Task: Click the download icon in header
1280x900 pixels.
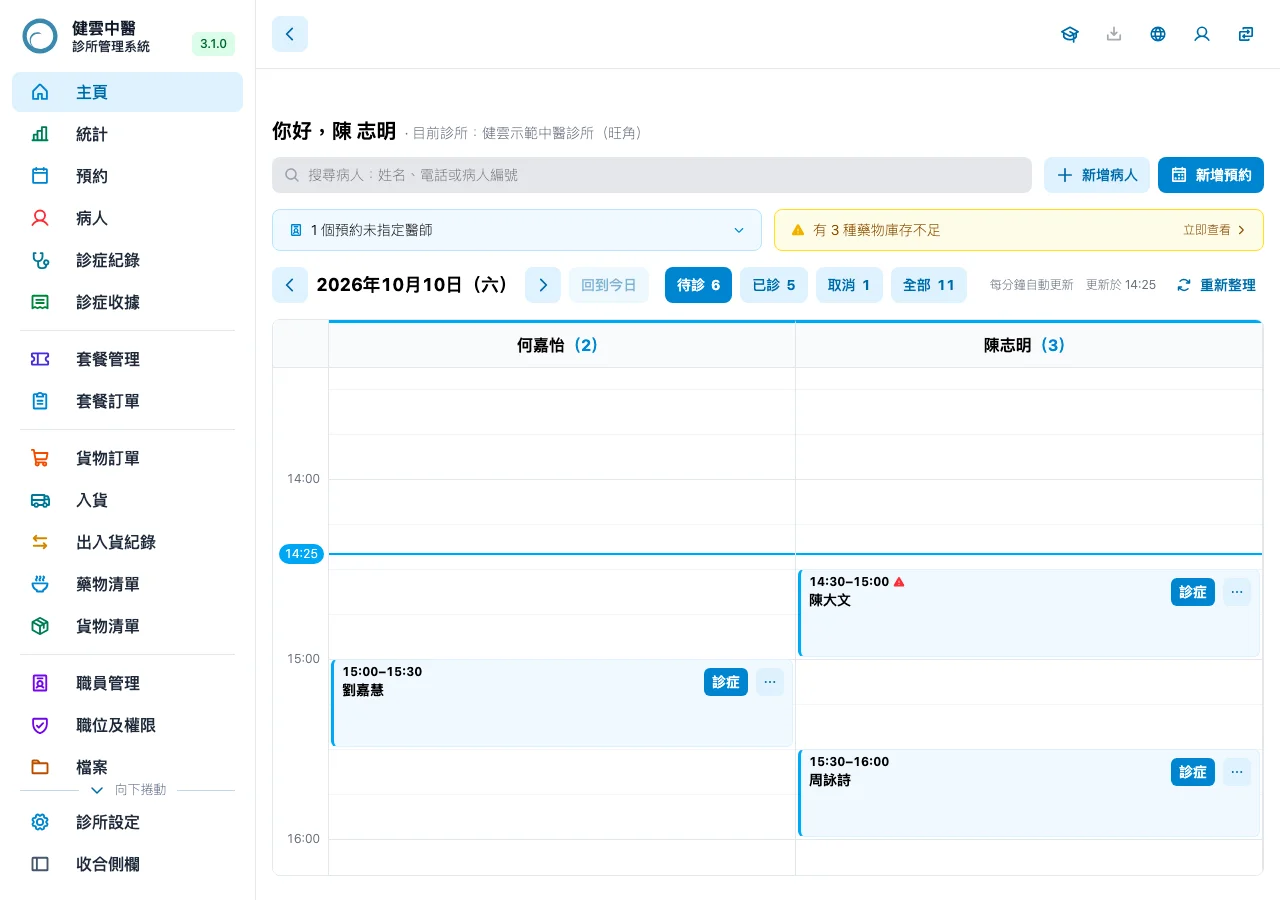Action: tap(1114, 34)
